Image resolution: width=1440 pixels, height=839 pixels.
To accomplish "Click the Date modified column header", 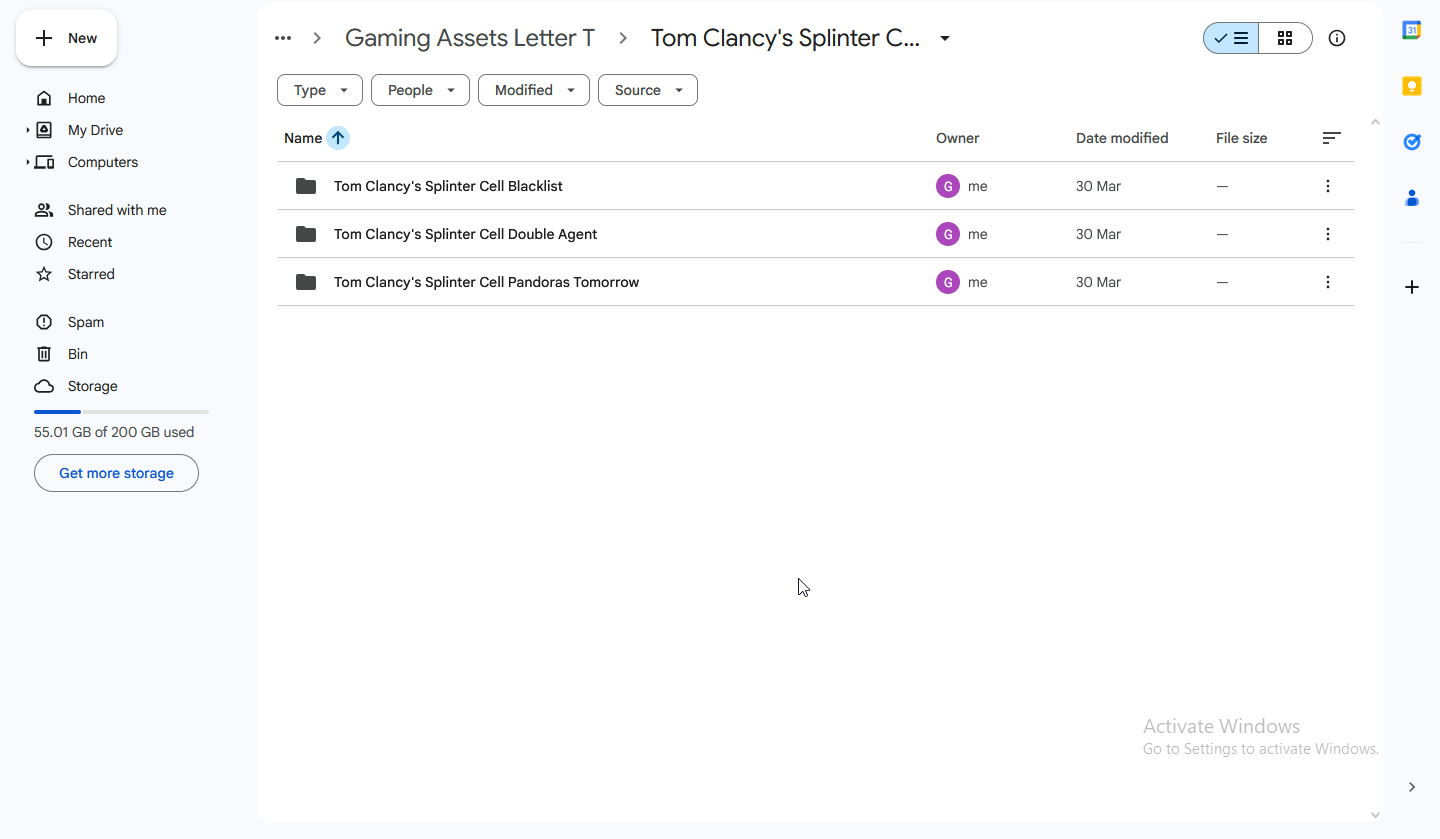I will 1122,138.
